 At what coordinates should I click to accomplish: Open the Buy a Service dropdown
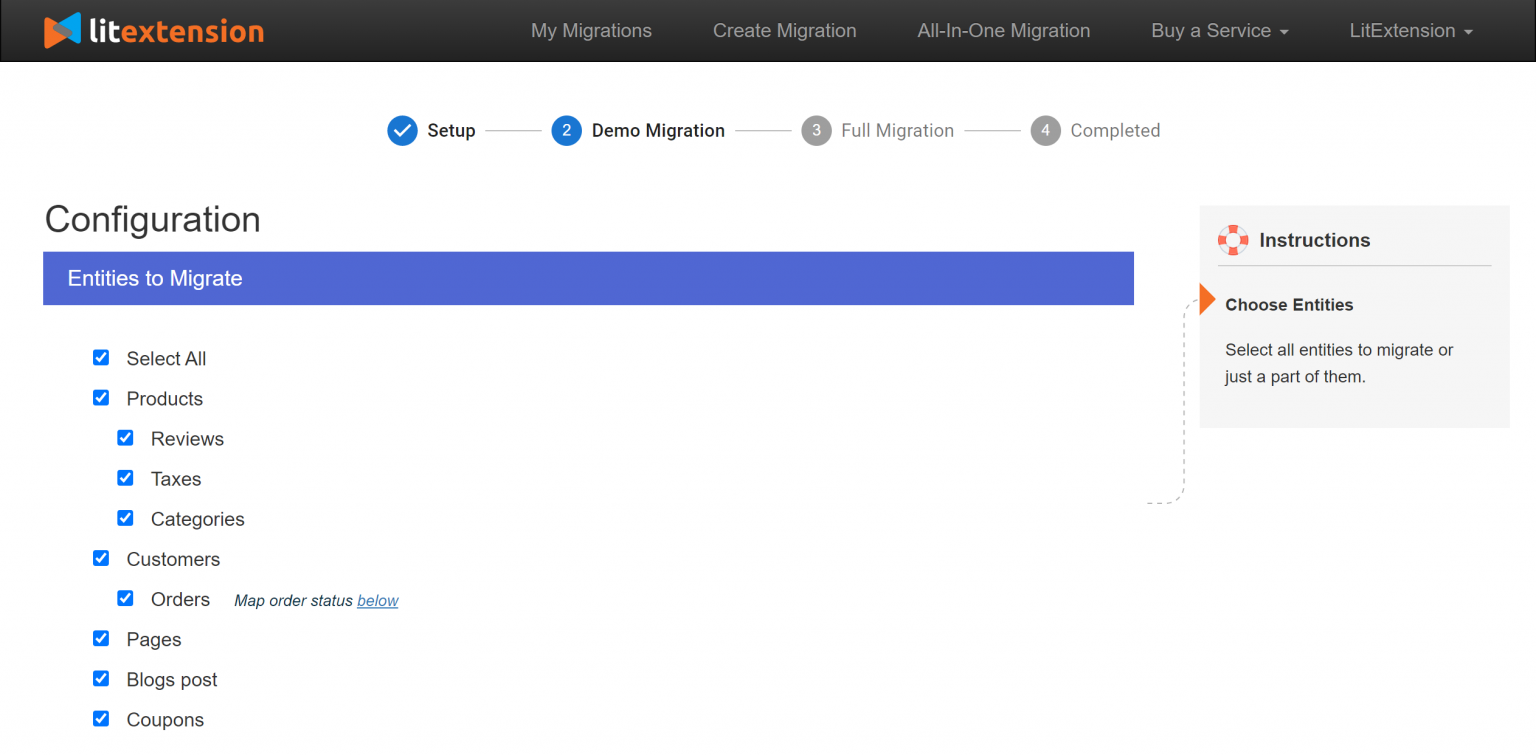coord(1219,30)
